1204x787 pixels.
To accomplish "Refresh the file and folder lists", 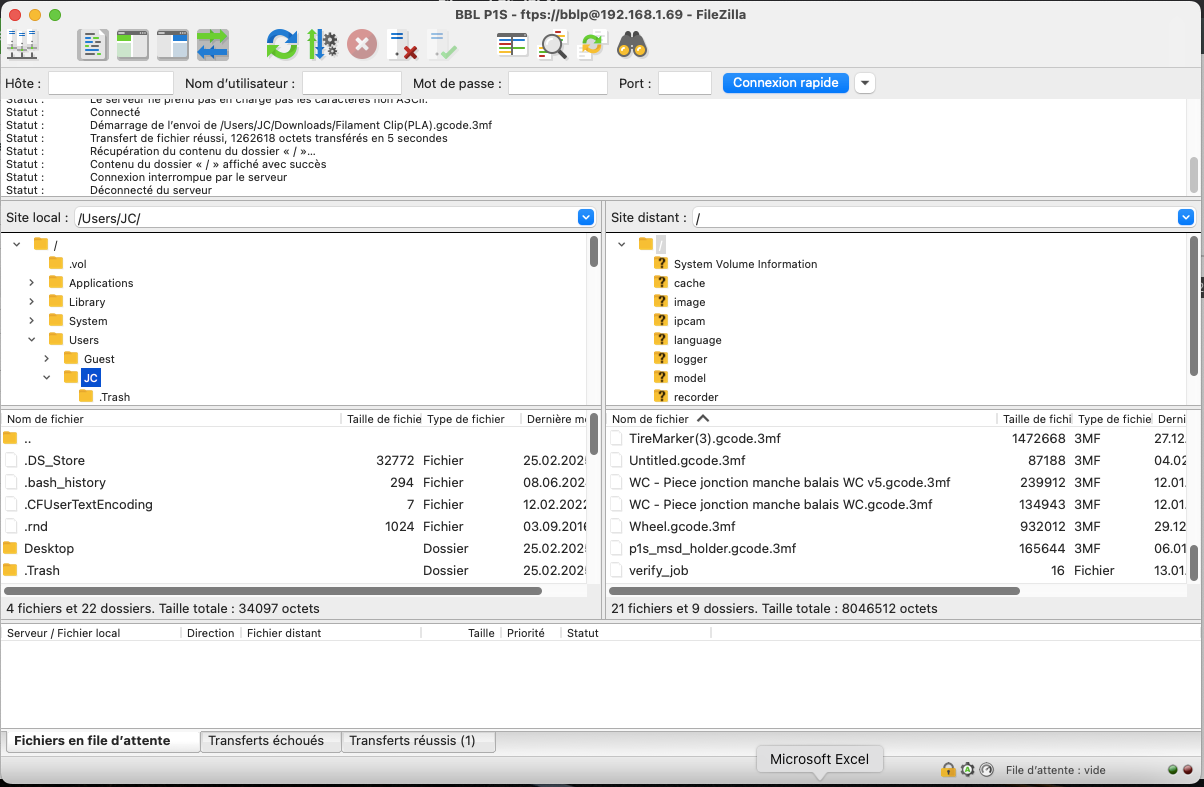I will (282, 44).
